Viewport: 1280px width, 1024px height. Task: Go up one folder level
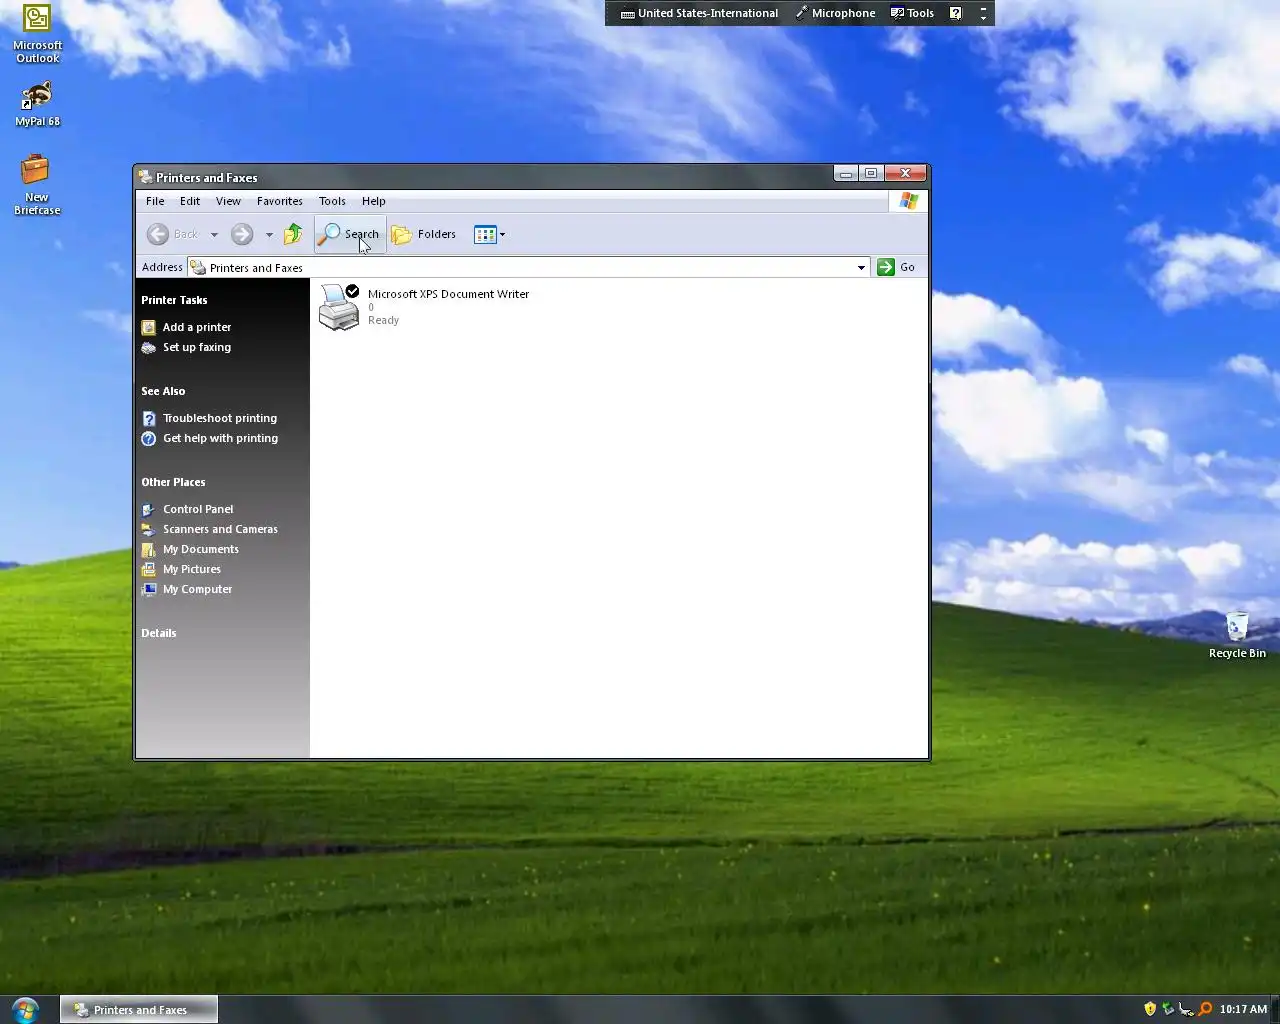tap(293, 234)
